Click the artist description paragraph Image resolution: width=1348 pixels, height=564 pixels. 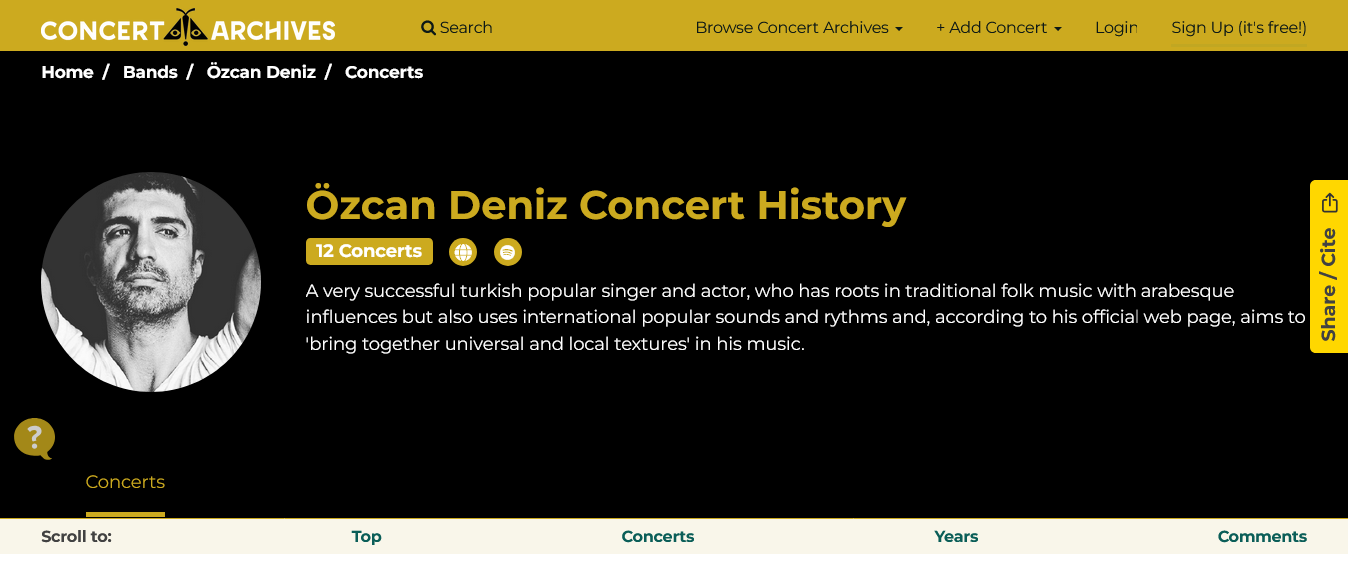pos(805,317)
